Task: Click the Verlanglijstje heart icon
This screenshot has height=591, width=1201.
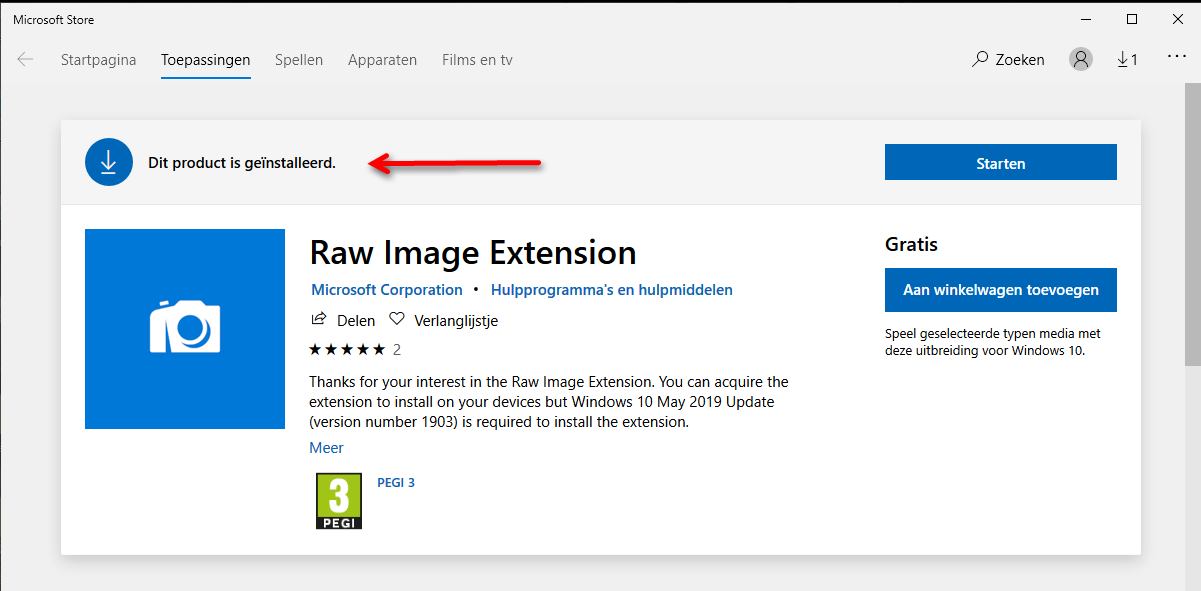Action: tap(397, 320)
